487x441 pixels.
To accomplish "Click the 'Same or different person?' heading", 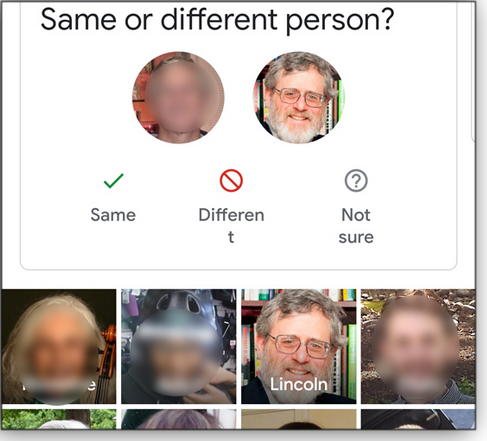I will click(217, 21).
